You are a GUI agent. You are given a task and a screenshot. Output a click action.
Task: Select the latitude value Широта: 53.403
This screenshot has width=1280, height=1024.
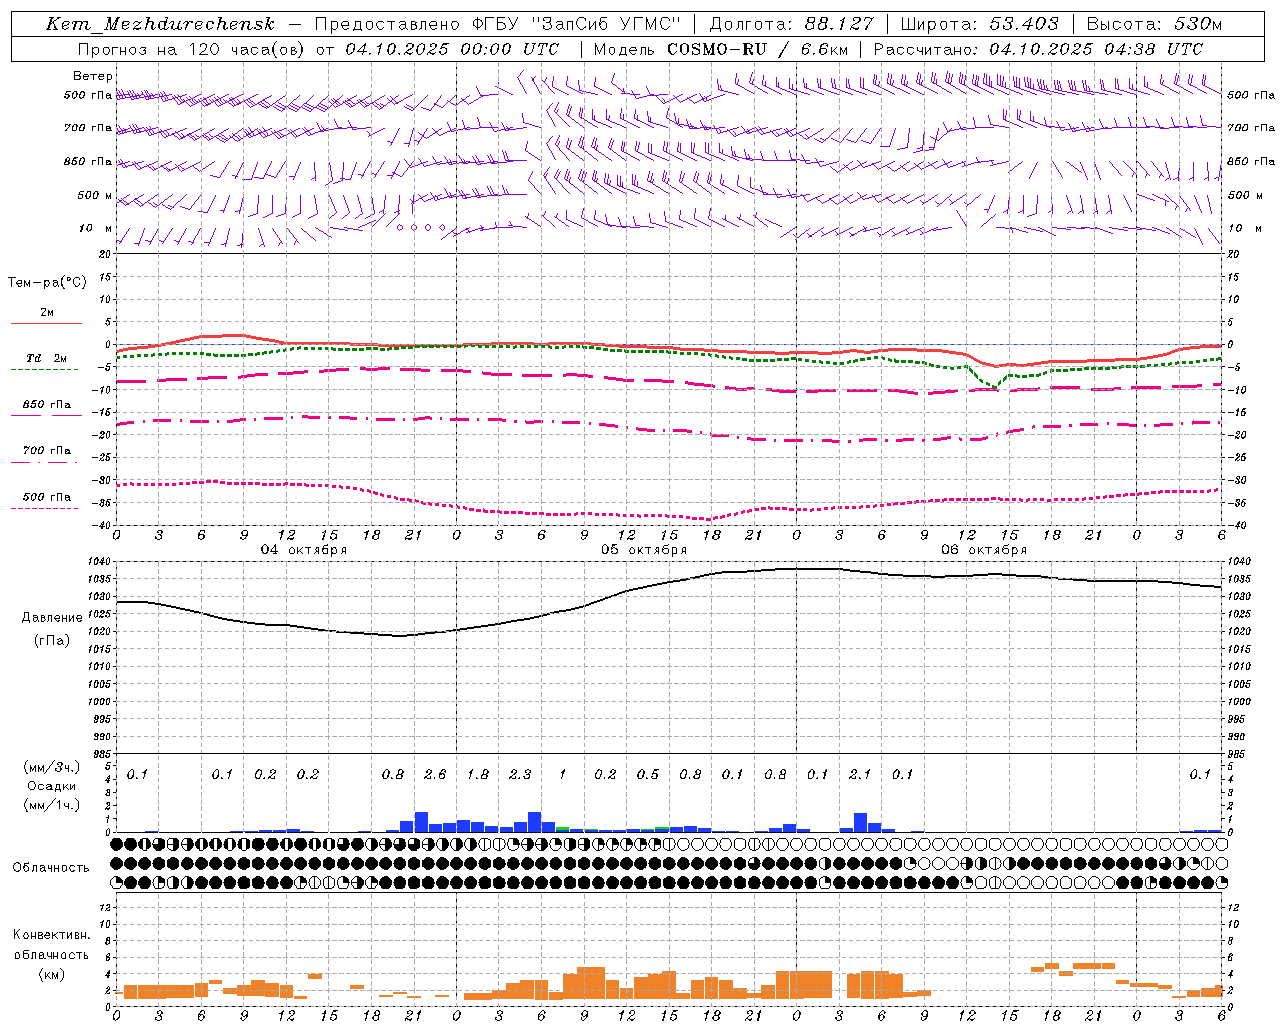click(979, 24)
